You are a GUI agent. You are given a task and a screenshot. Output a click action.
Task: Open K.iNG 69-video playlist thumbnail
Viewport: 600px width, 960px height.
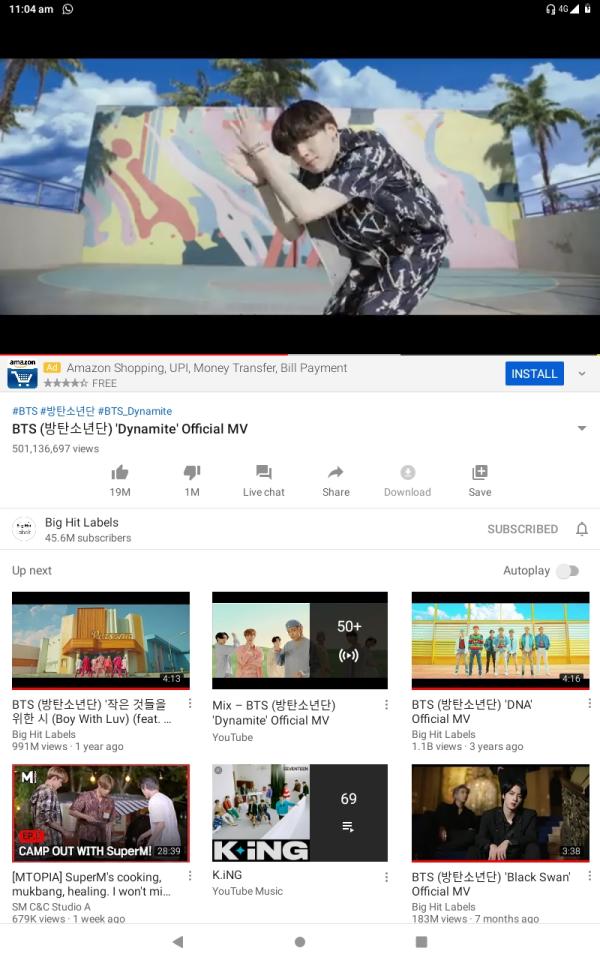[x=300, y=813]
